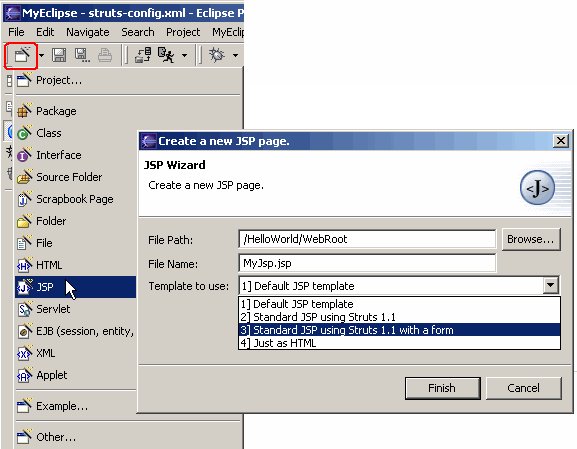Click the EJB menu icon
The height and width of the screenshot is (449, 577).
pos(24,331)
